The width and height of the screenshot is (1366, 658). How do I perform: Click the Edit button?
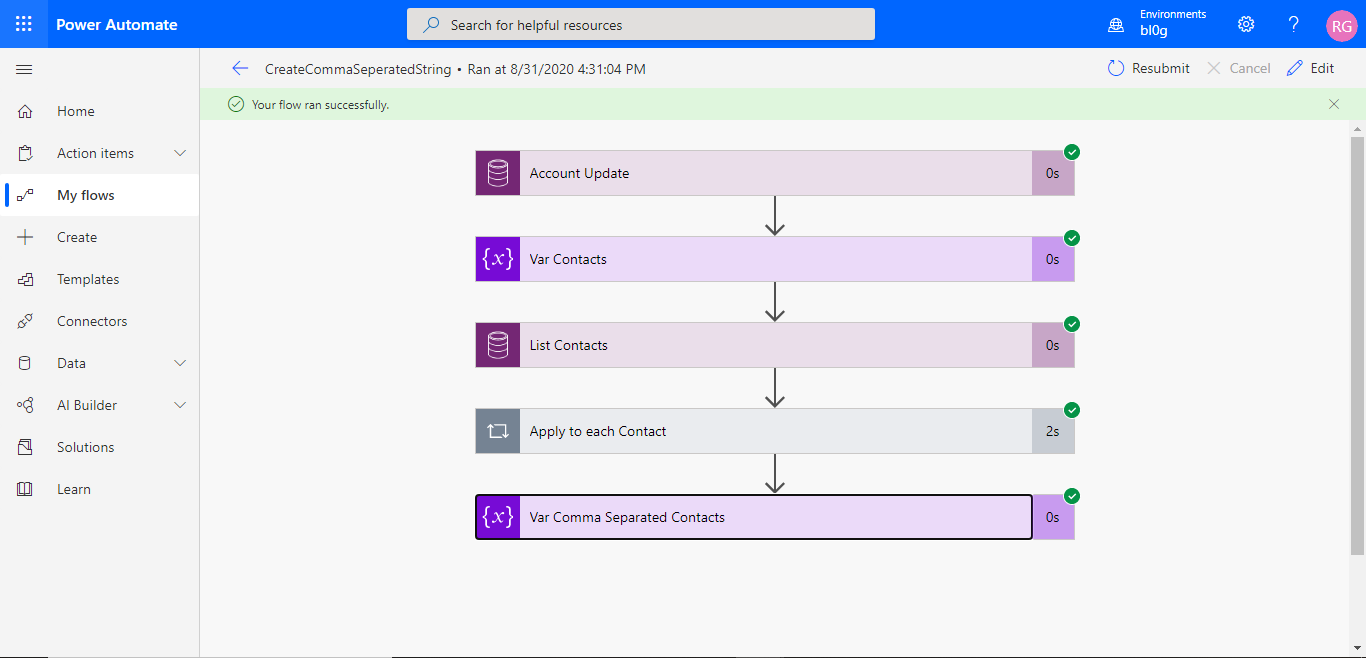coord(1311,68)
